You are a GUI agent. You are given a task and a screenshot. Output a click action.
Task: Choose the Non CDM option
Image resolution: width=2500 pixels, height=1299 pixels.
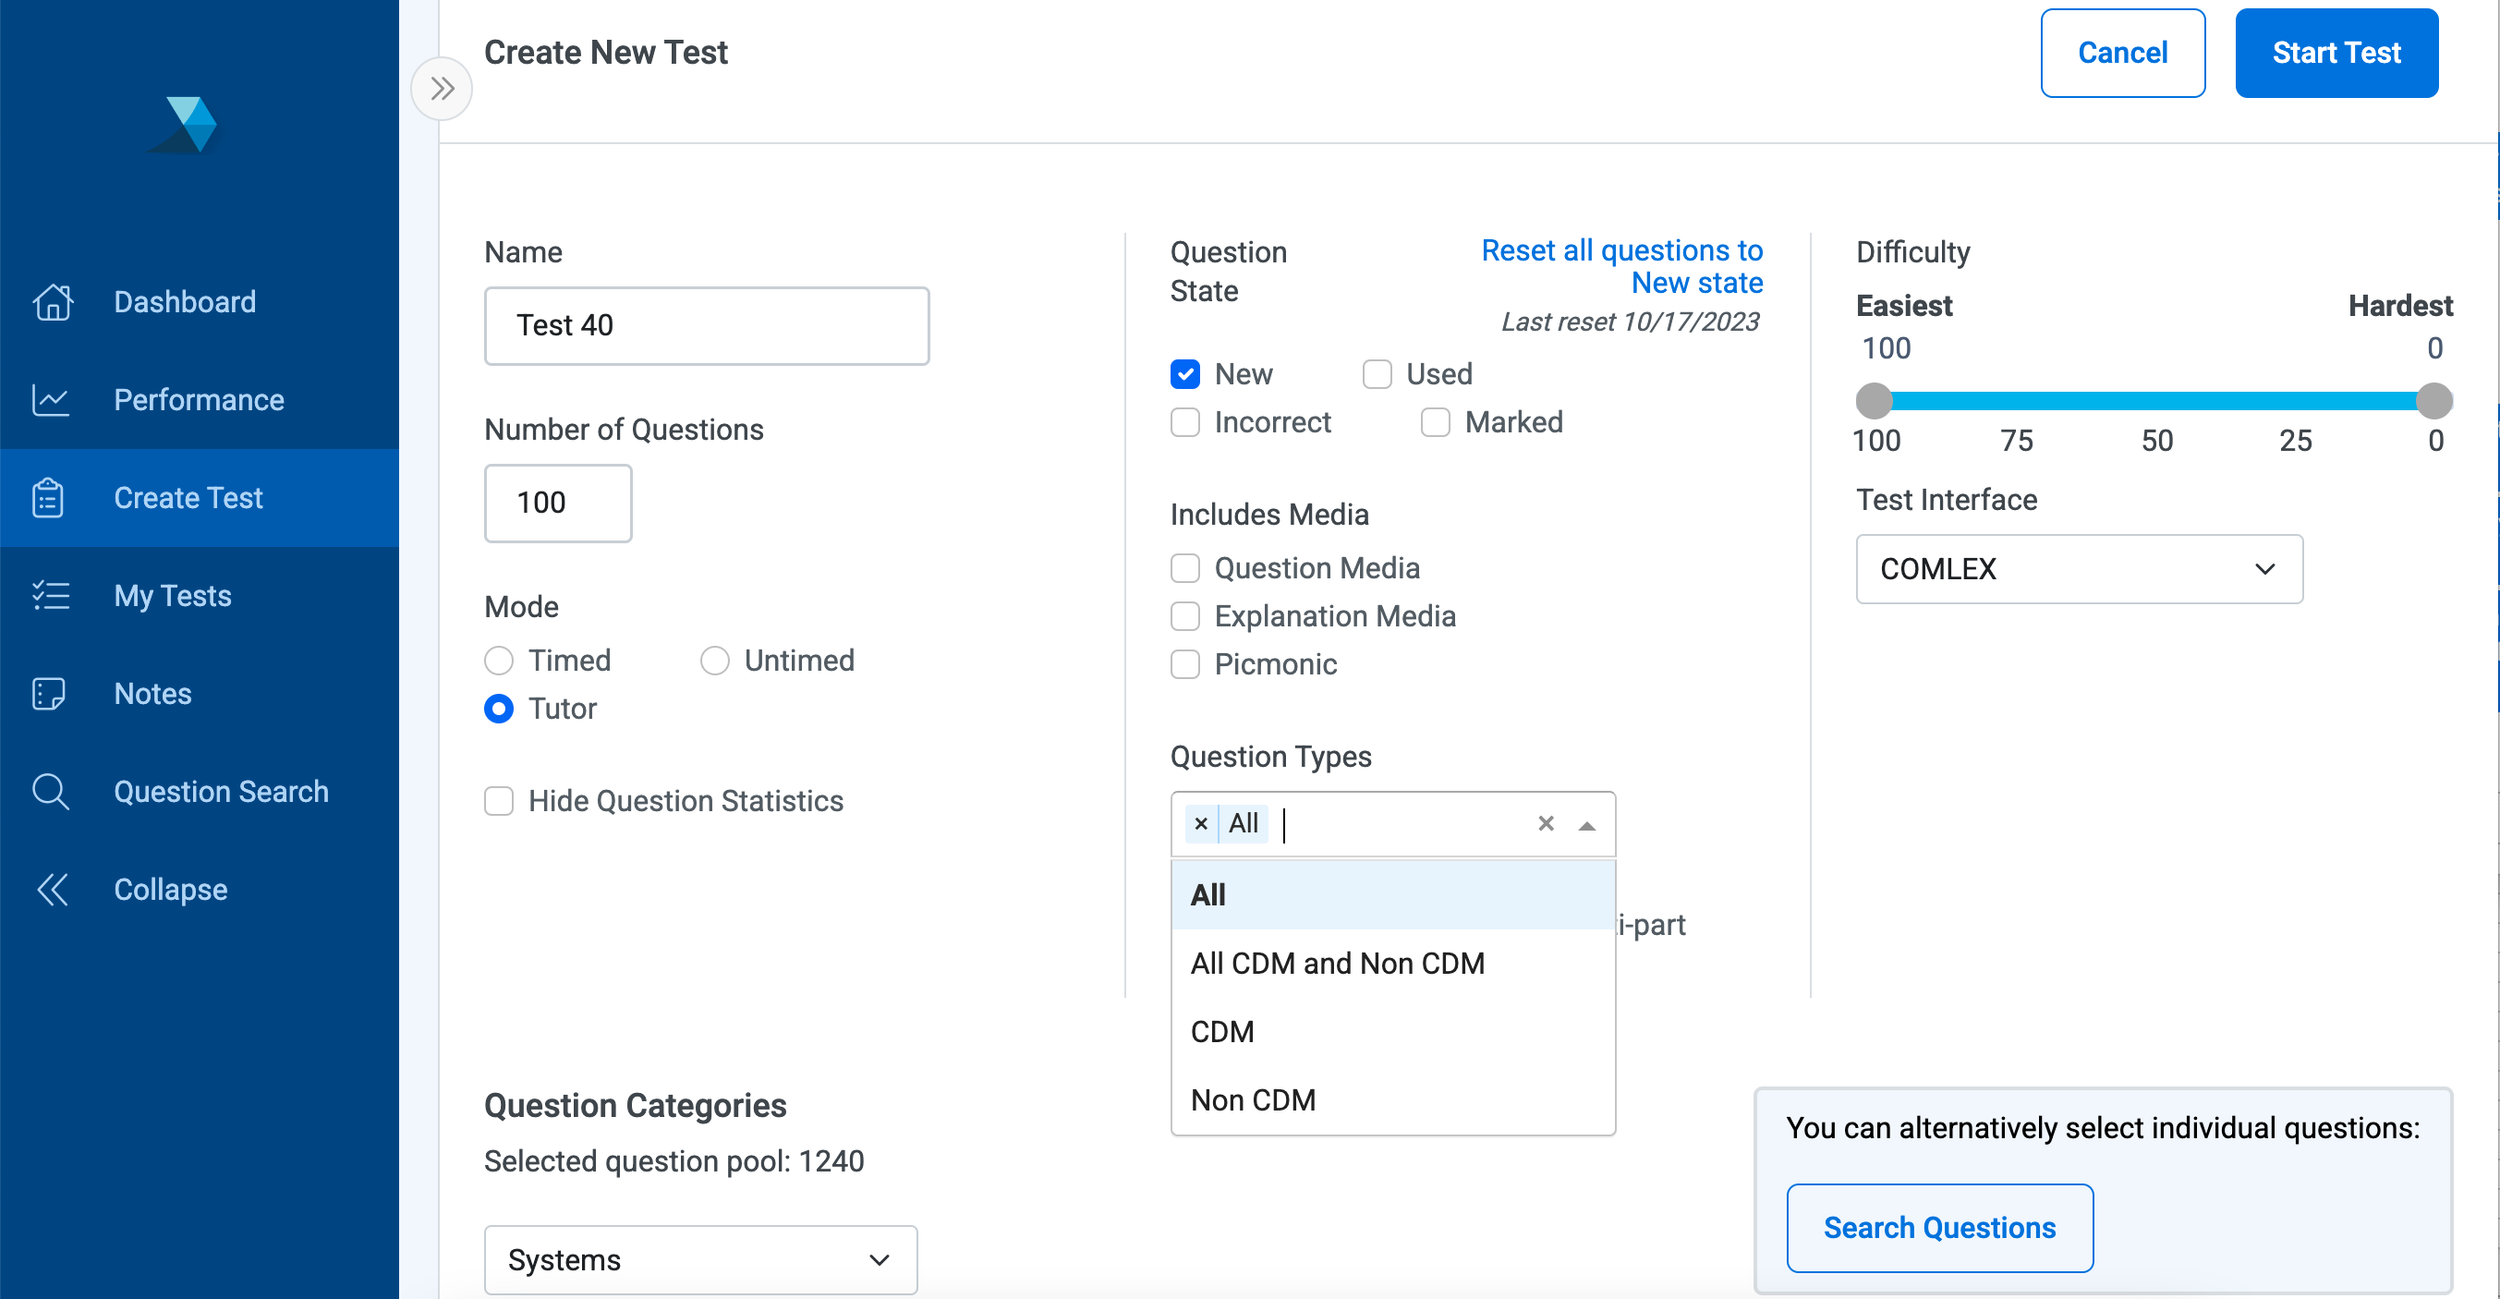coord(1253,1100)
